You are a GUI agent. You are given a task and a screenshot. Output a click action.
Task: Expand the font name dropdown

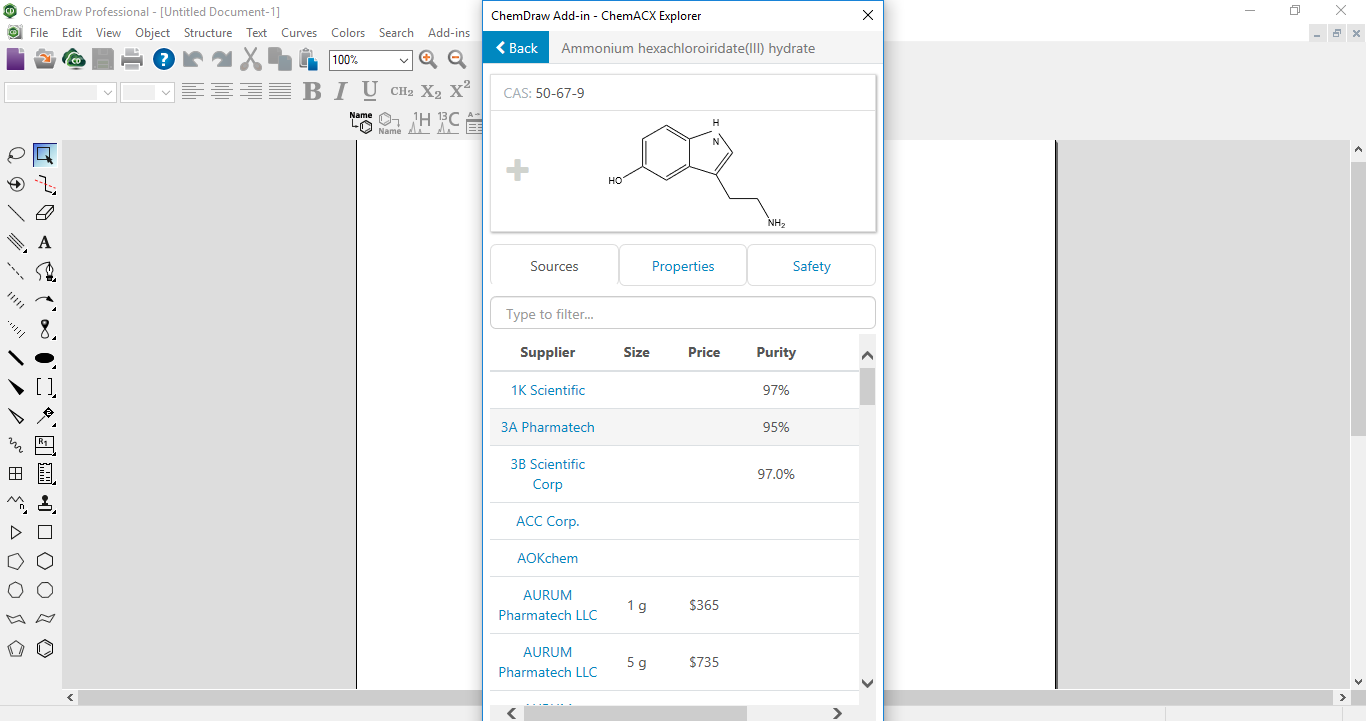tap(108, 93)
